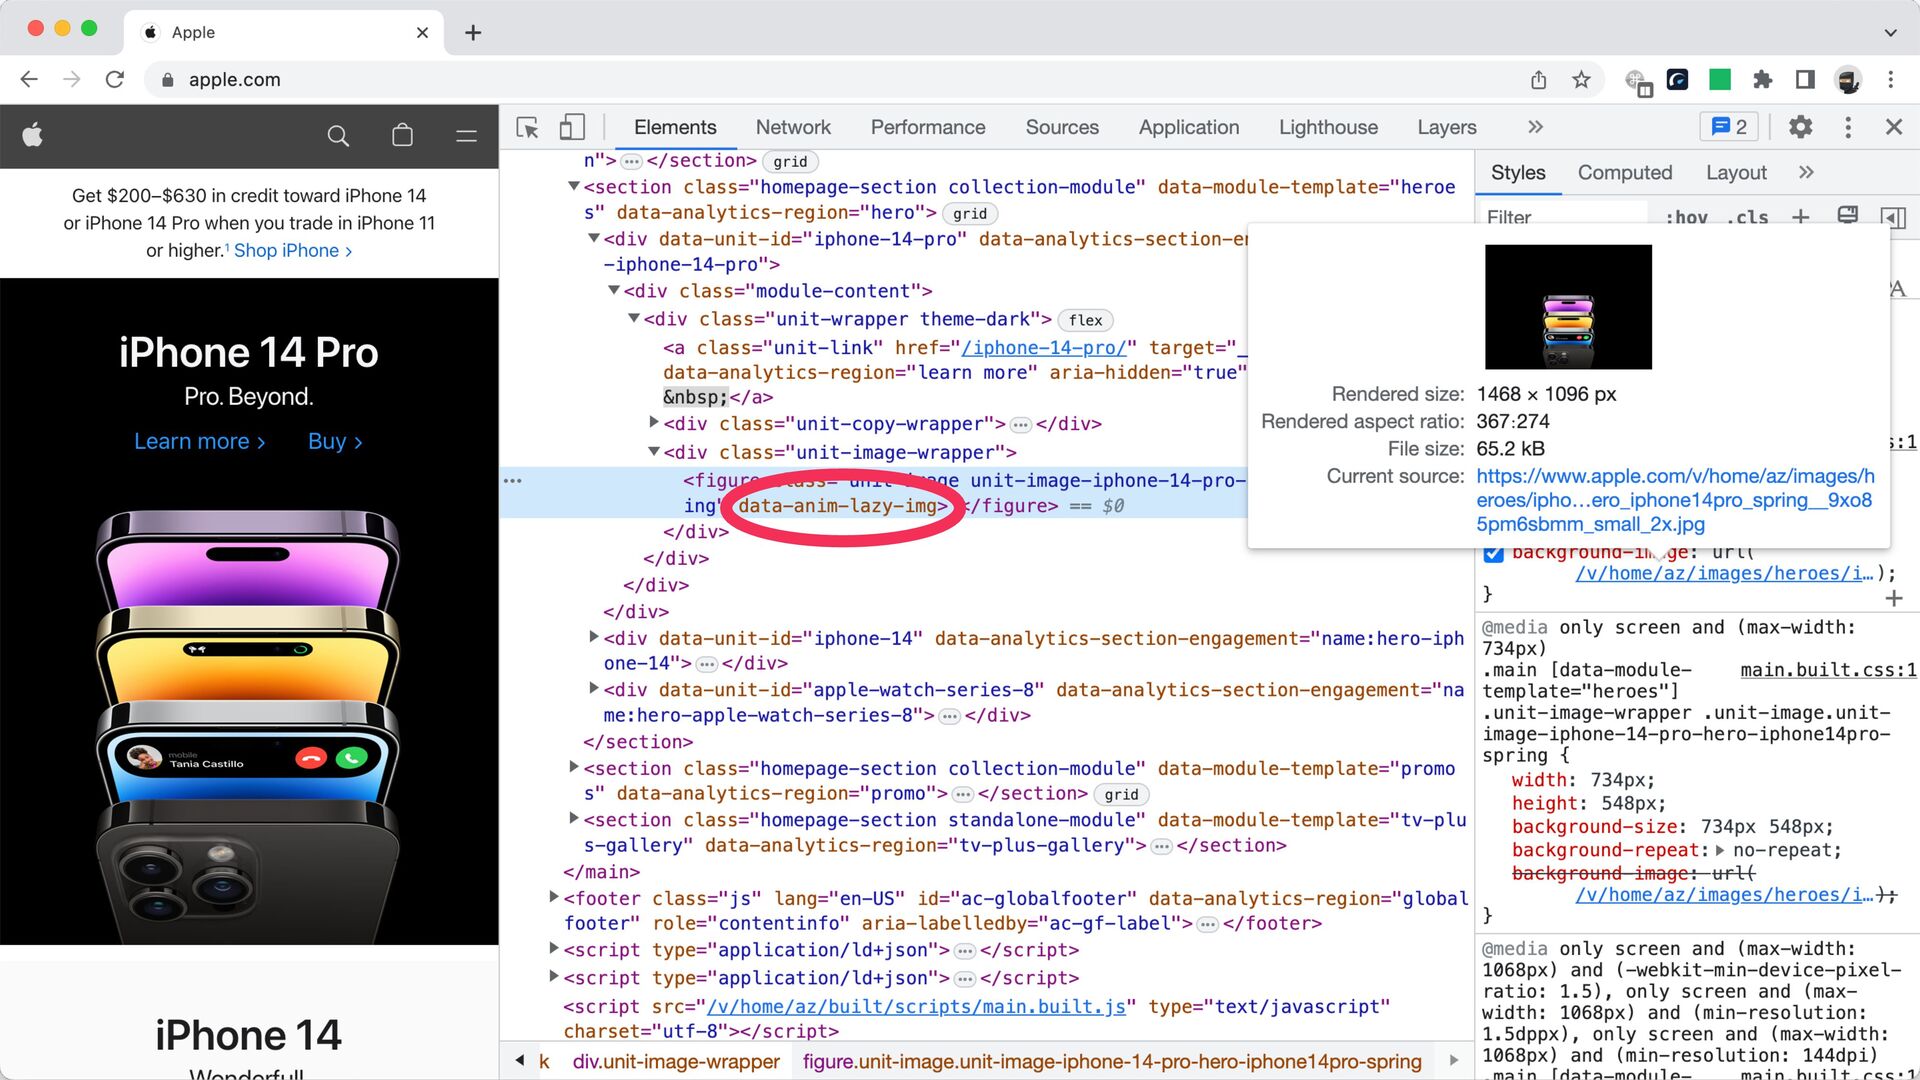Open current source image URL in preview popup
This screenshot has height=1080, width=1920.
[1675, 500]
